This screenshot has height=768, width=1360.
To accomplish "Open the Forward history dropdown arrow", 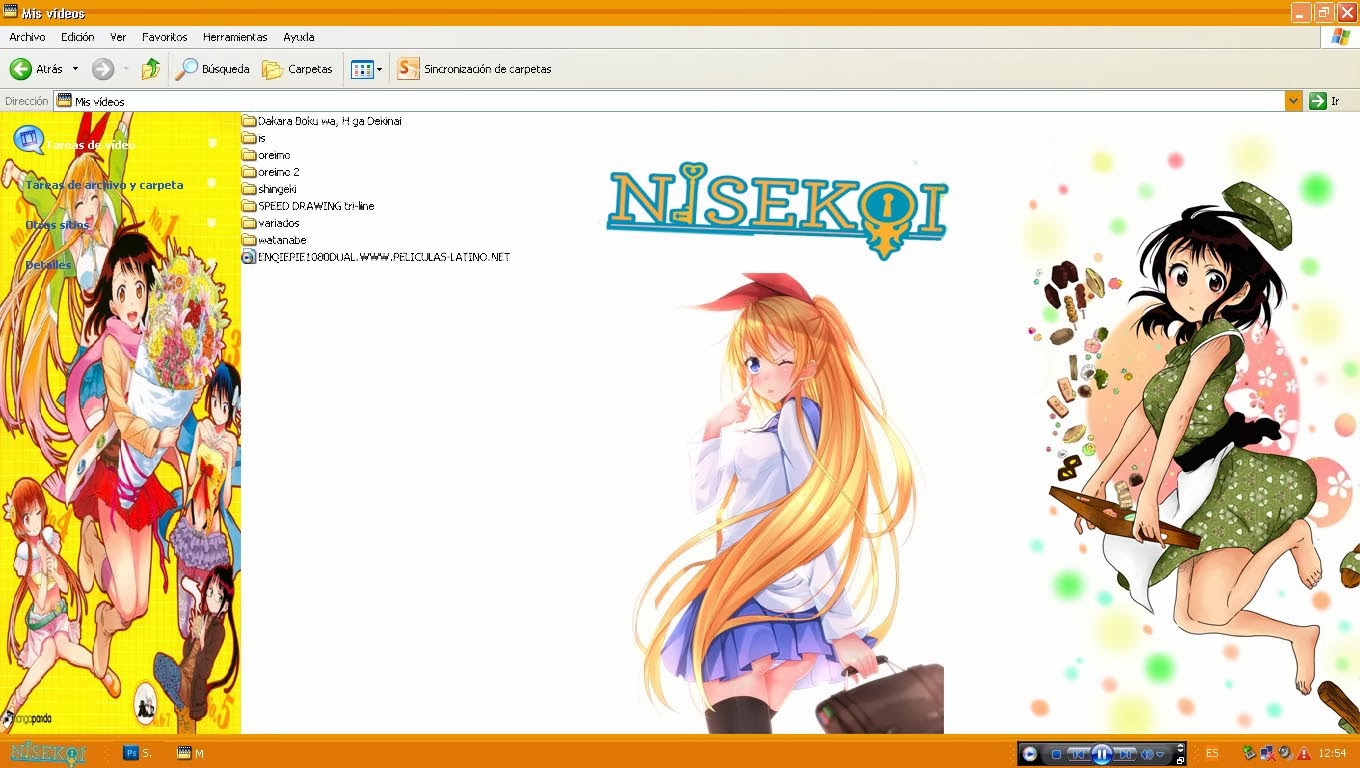I will pos(126,69).
